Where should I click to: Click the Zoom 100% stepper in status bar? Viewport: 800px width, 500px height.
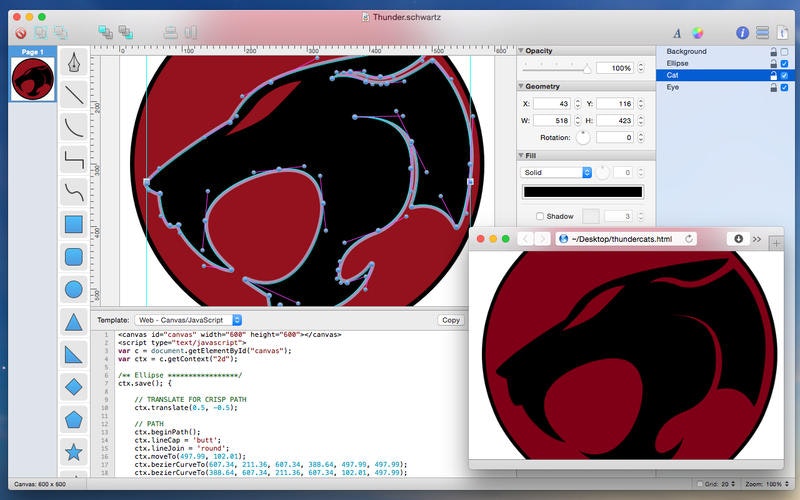pos(786,484)
